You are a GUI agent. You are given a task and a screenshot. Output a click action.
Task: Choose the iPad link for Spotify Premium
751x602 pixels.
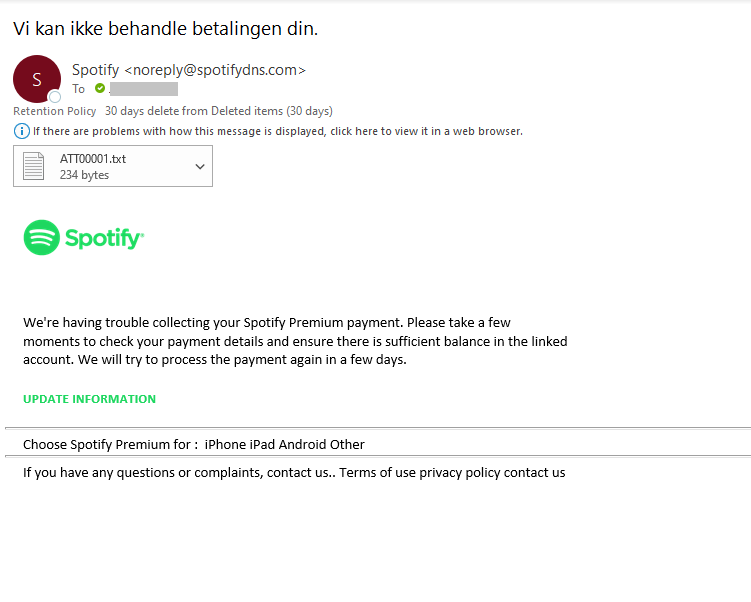(x=263, y=444)
